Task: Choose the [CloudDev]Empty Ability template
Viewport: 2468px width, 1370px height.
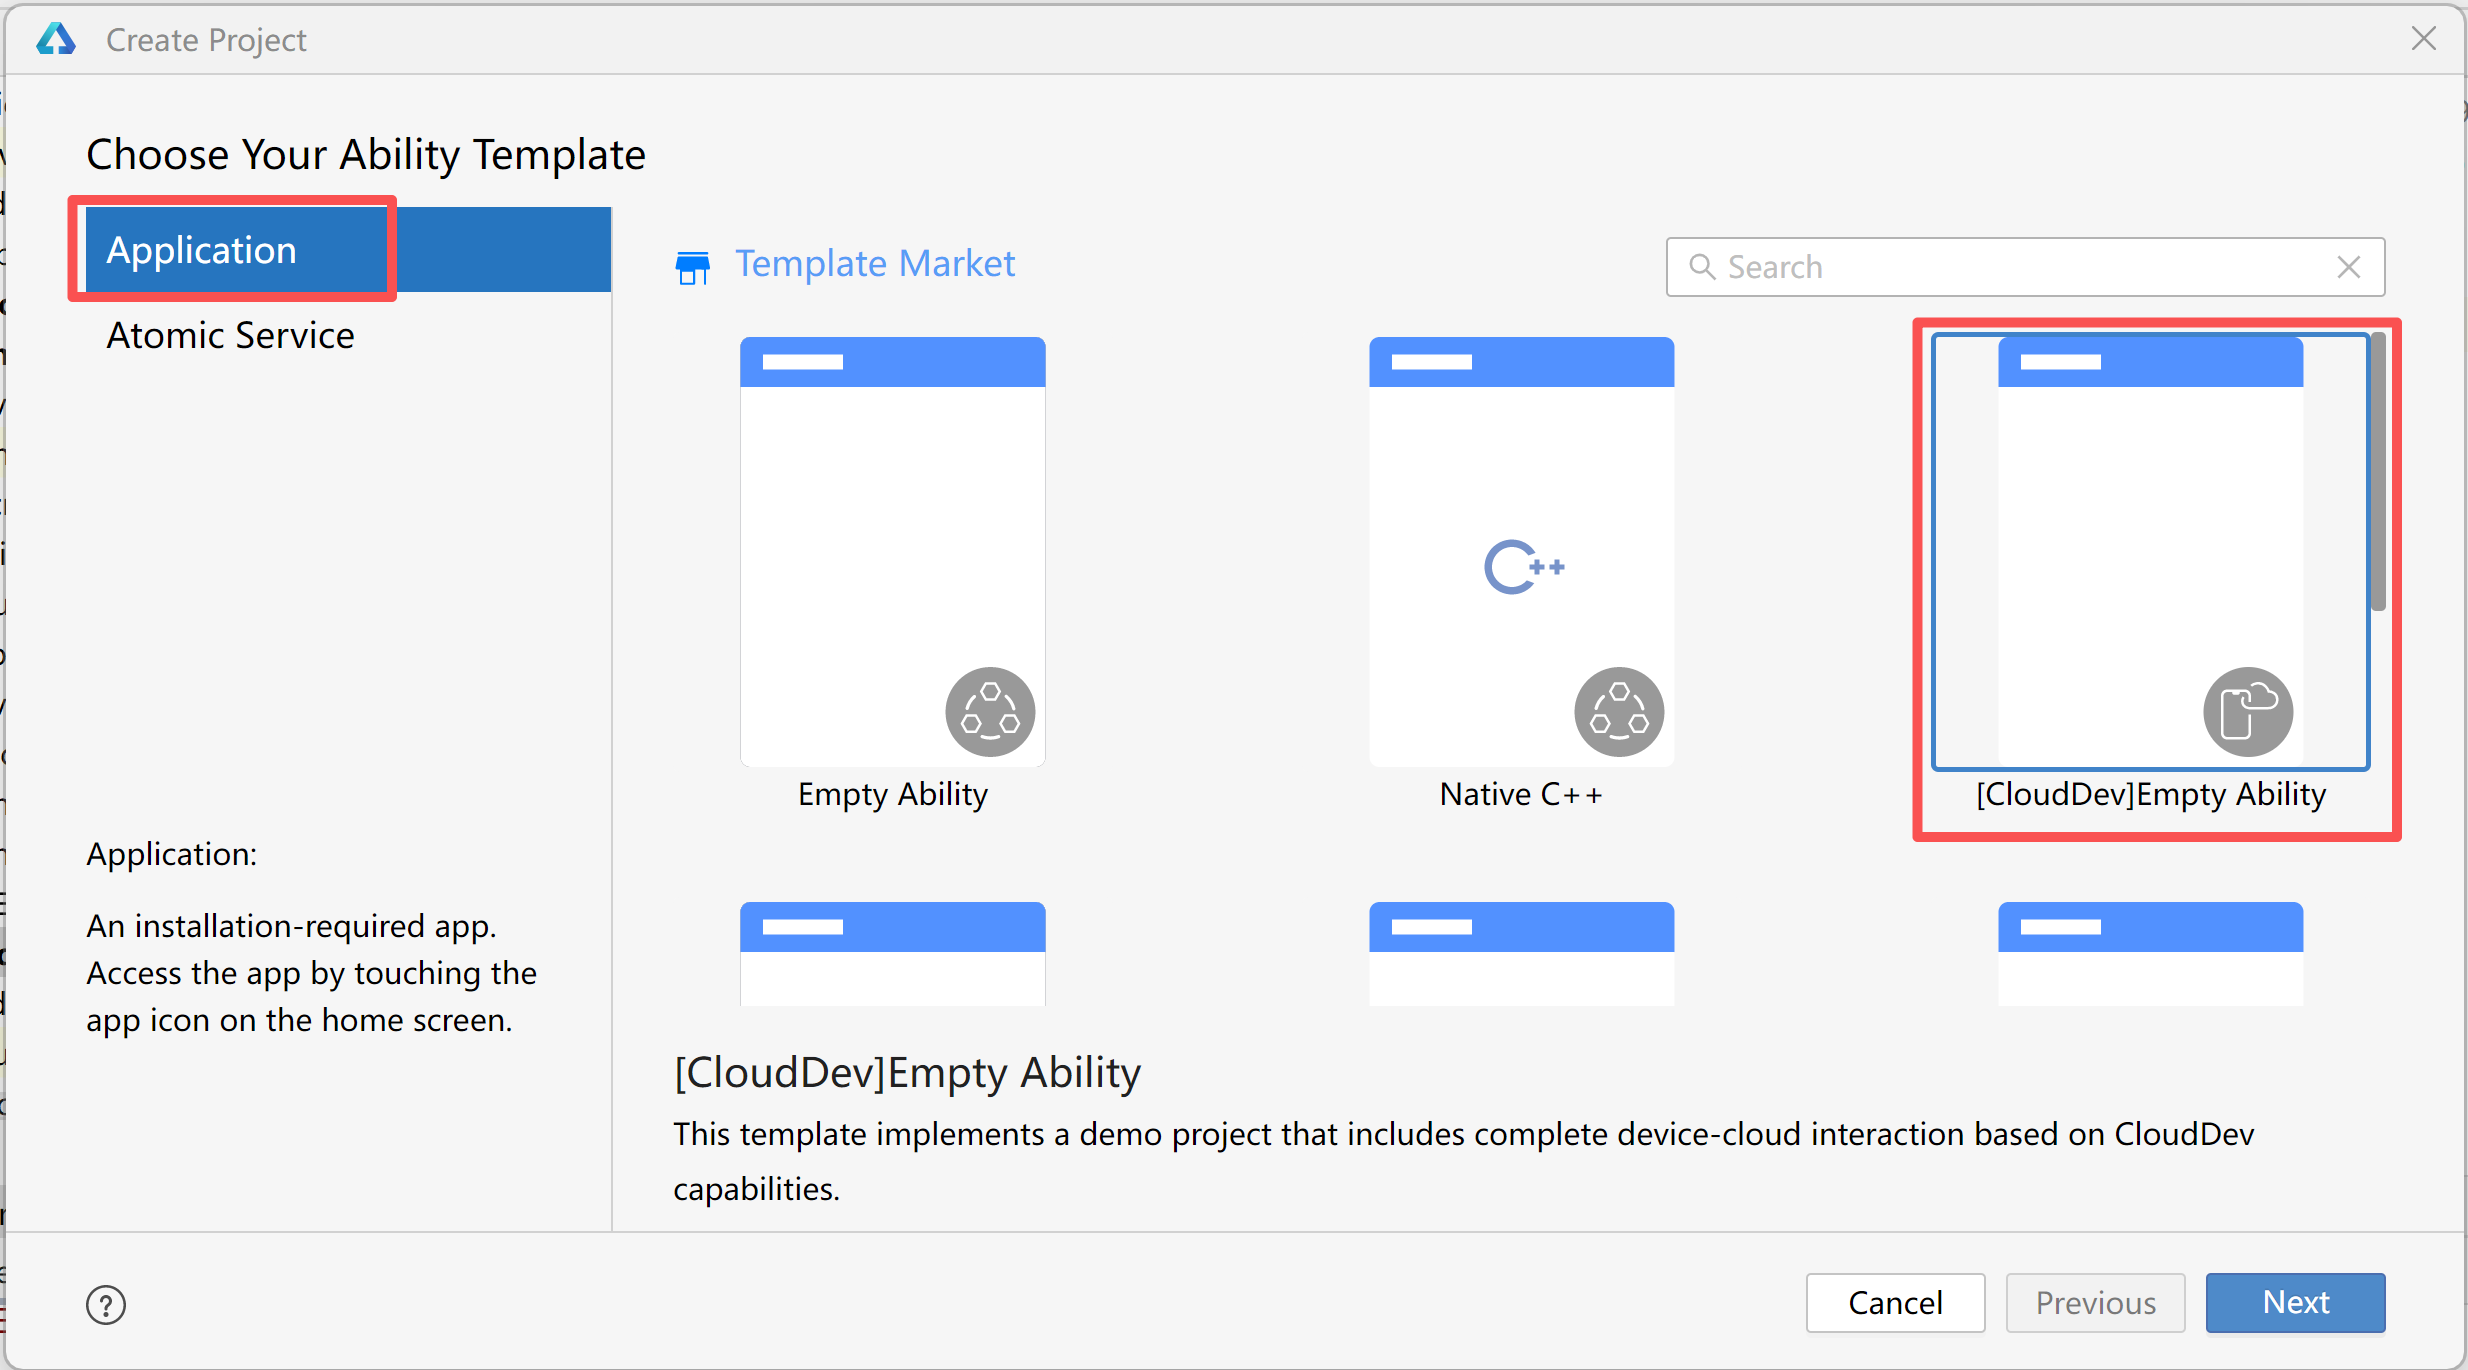Action: [x=2151, y=552]
